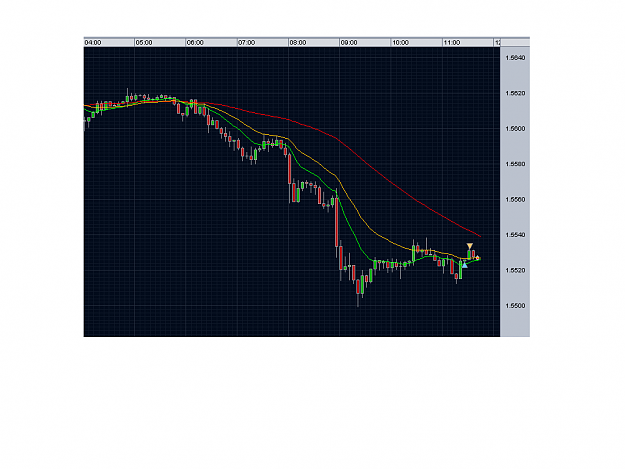Image resolution: width=625 pixels, height=469 pixels.
Task: Click the red moving average line end
Action: tap(480, 236)
